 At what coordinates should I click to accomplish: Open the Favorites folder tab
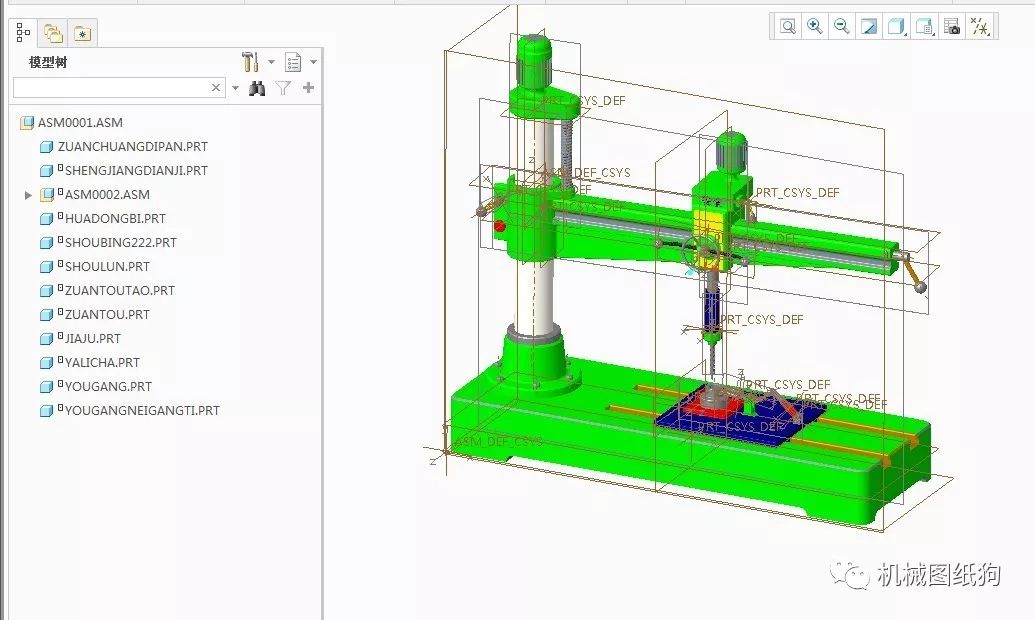pyautogui.click(x=83, y=33)
